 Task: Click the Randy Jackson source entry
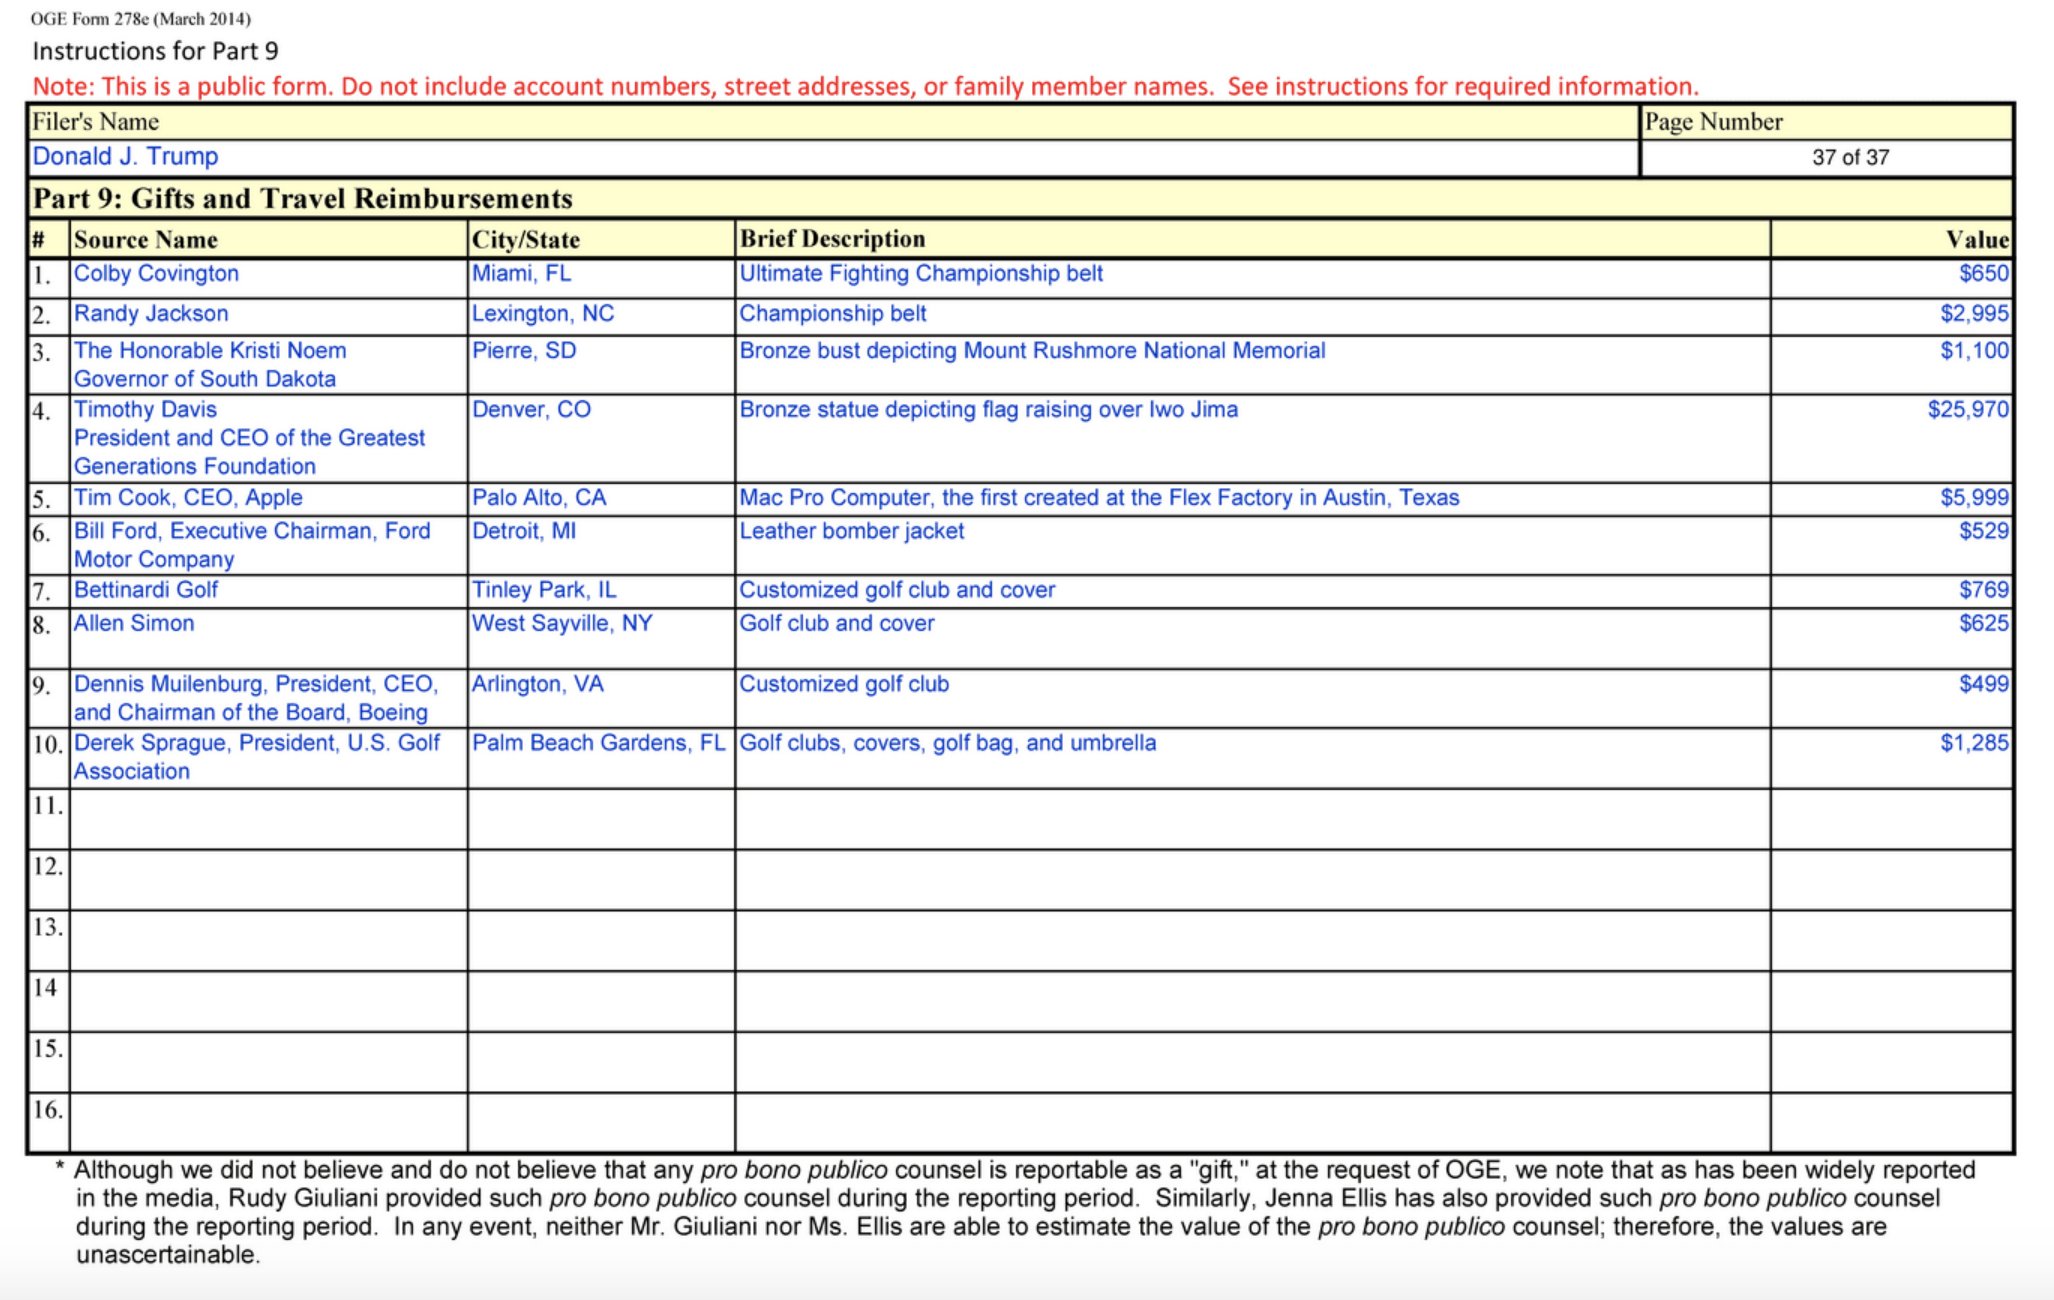click(x=151, y=314)
